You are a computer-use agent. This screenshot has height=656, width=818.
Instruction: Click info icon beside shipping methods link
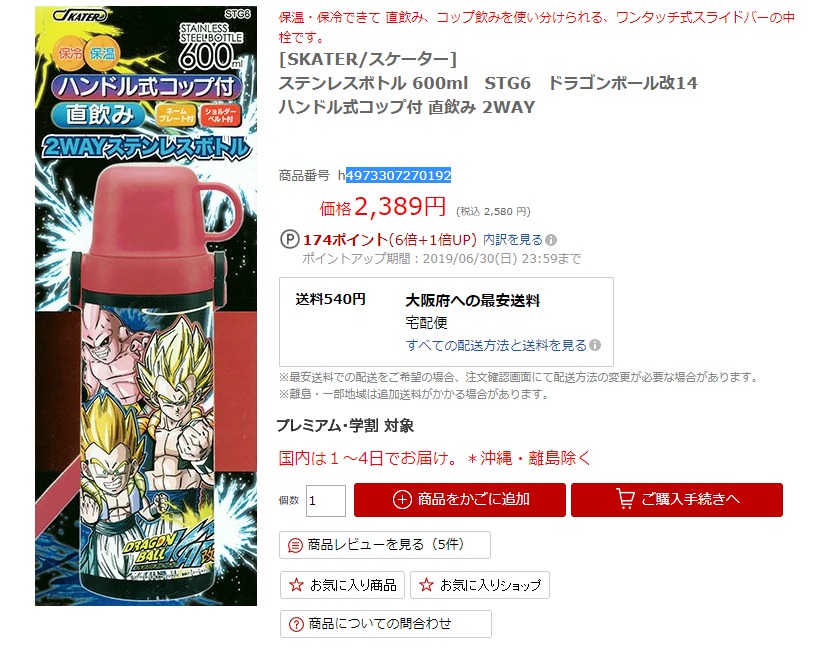[595, 345]
